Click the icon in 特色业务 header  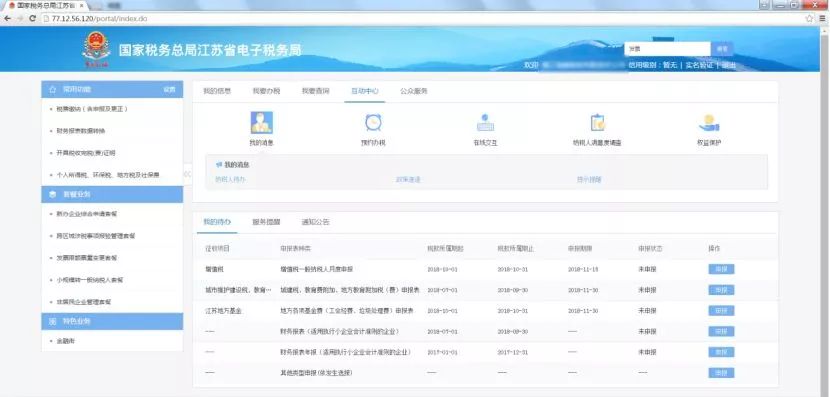pyautogui.click(x=52, y=321)
